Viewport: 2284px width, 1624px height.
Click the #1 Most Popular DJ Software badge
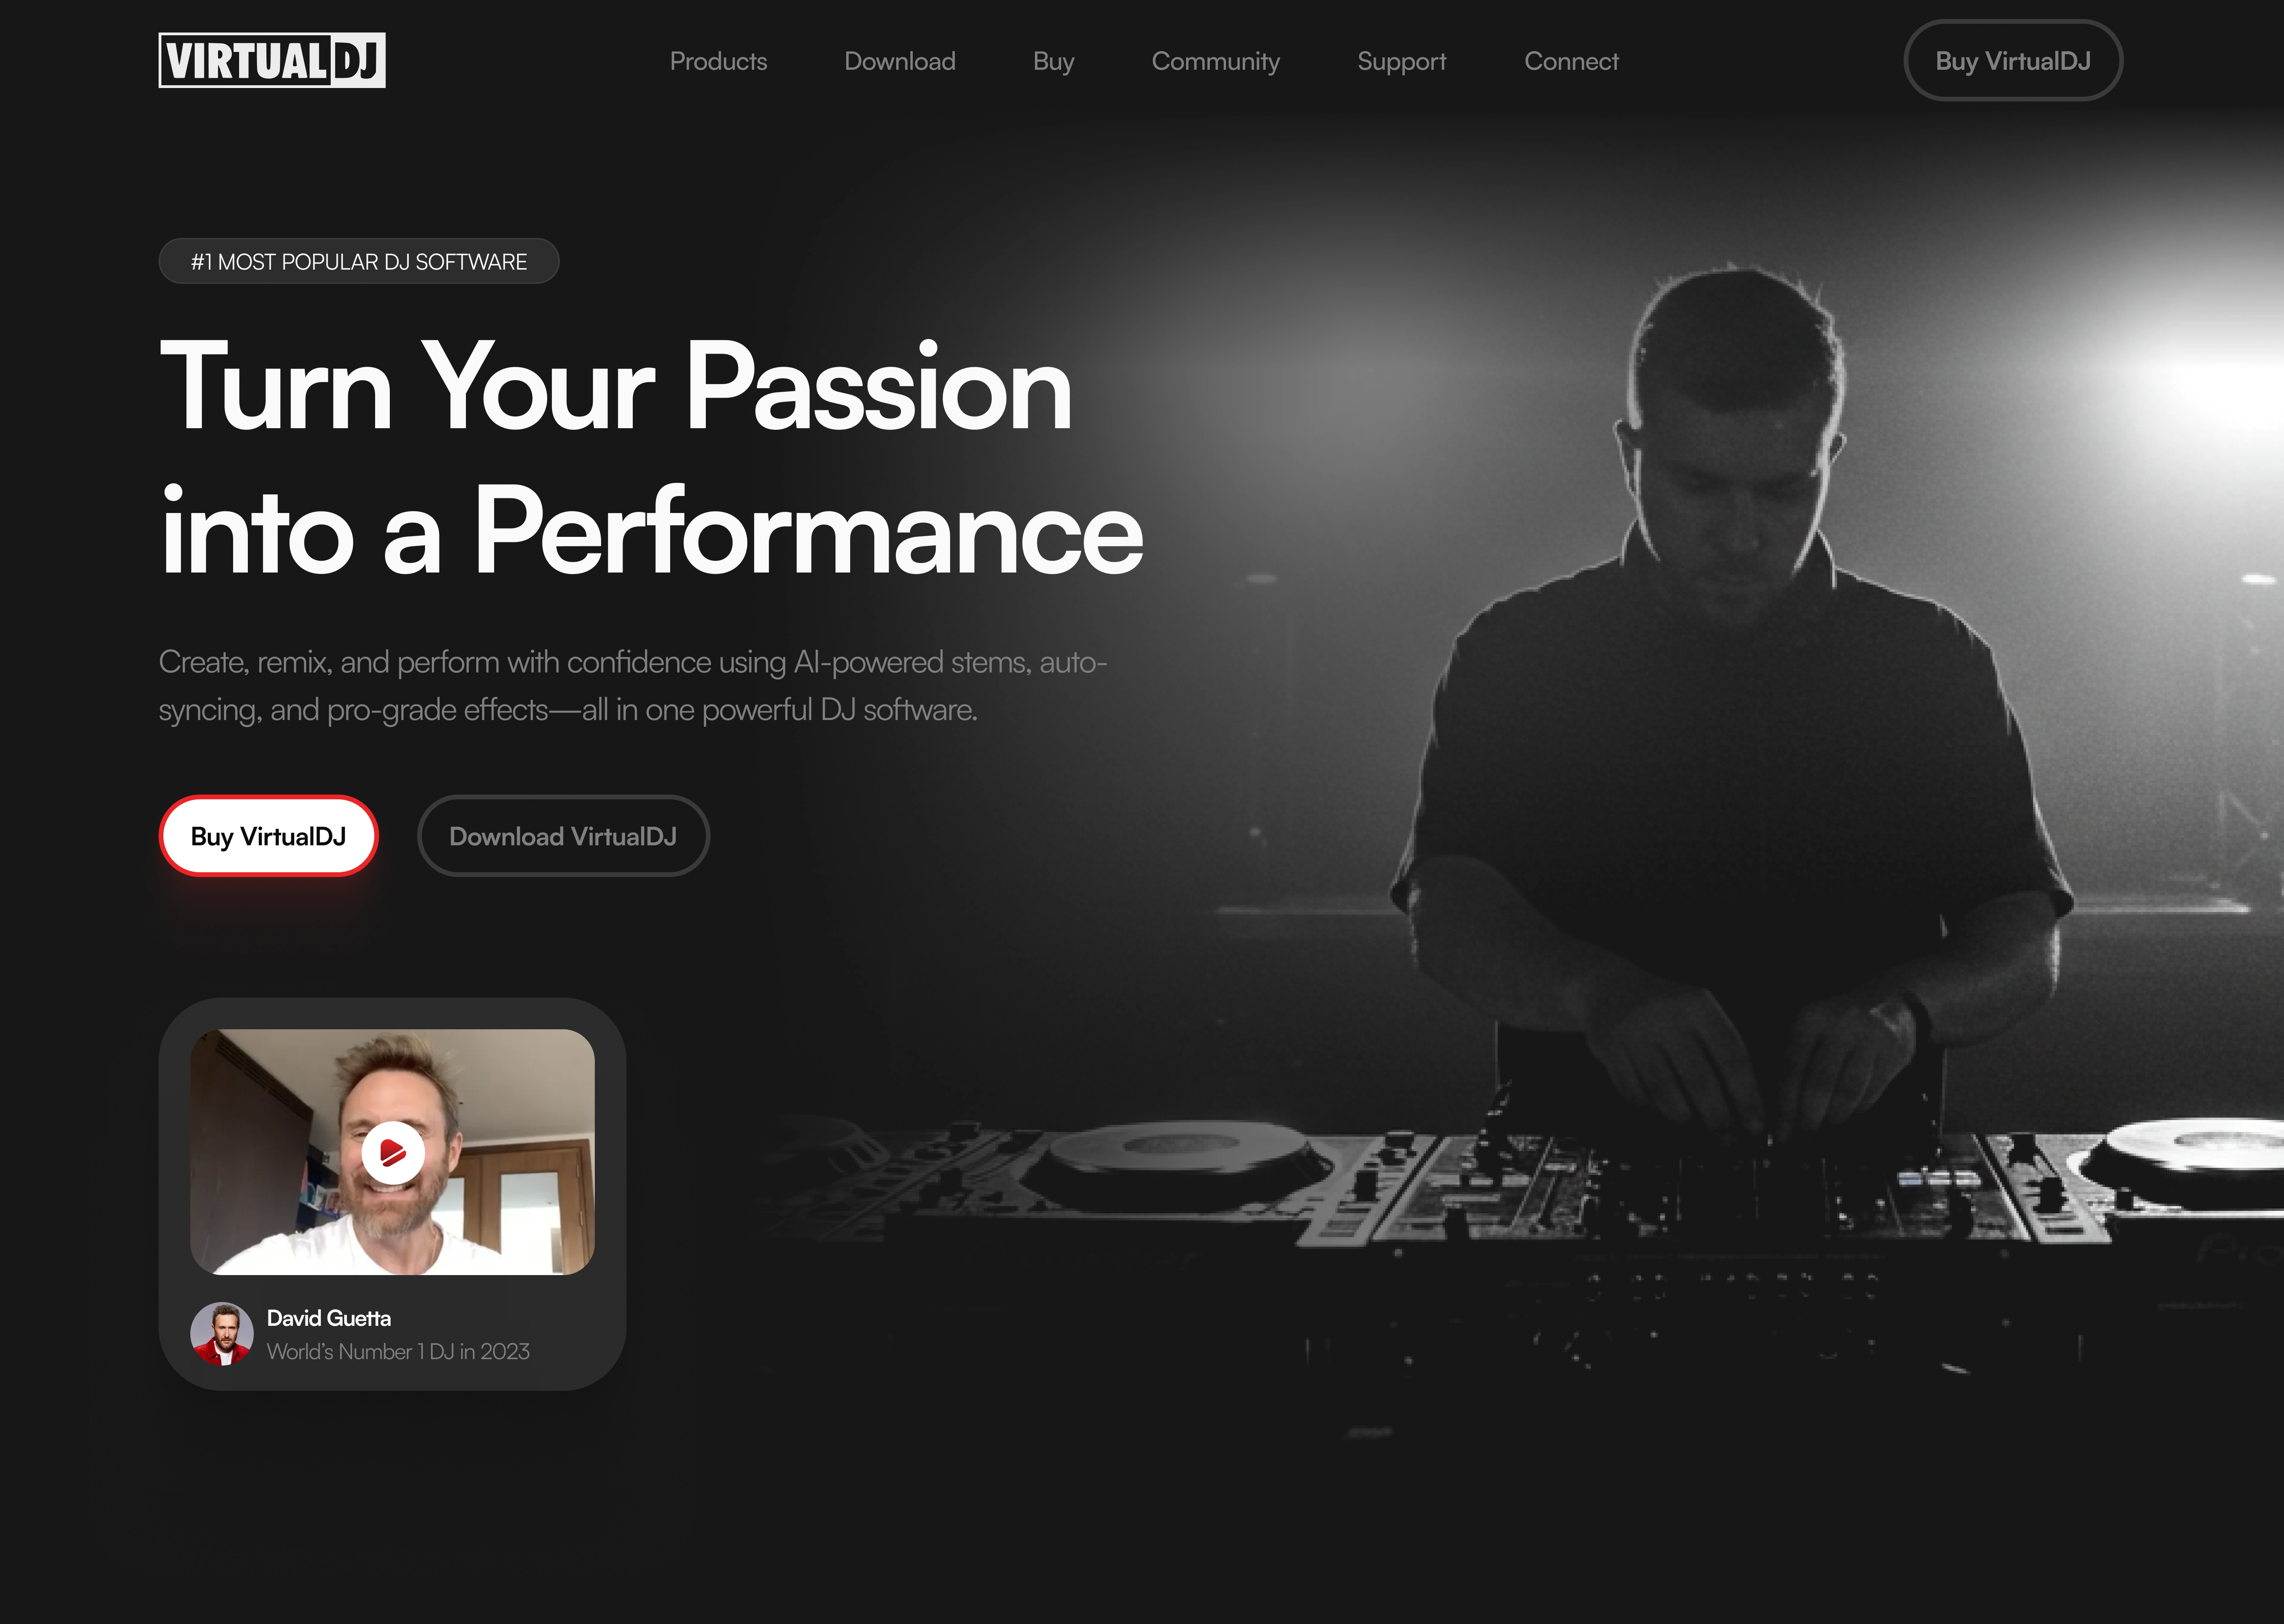(359, 261)
